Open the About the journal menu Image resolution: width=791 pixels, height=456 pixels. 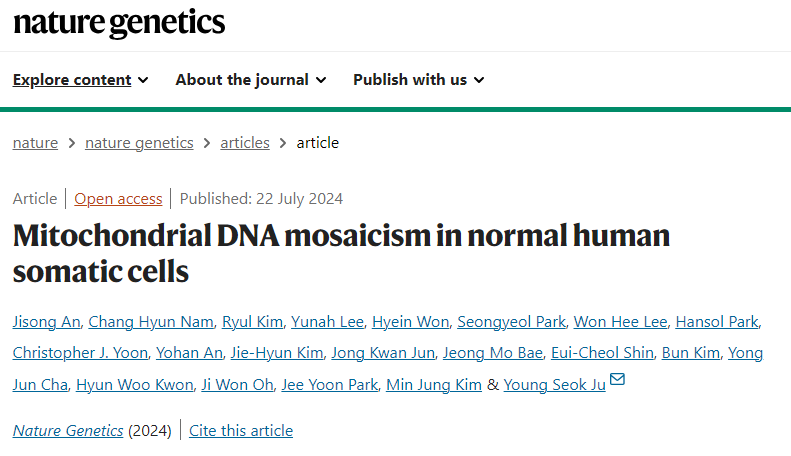click(251, 80)
